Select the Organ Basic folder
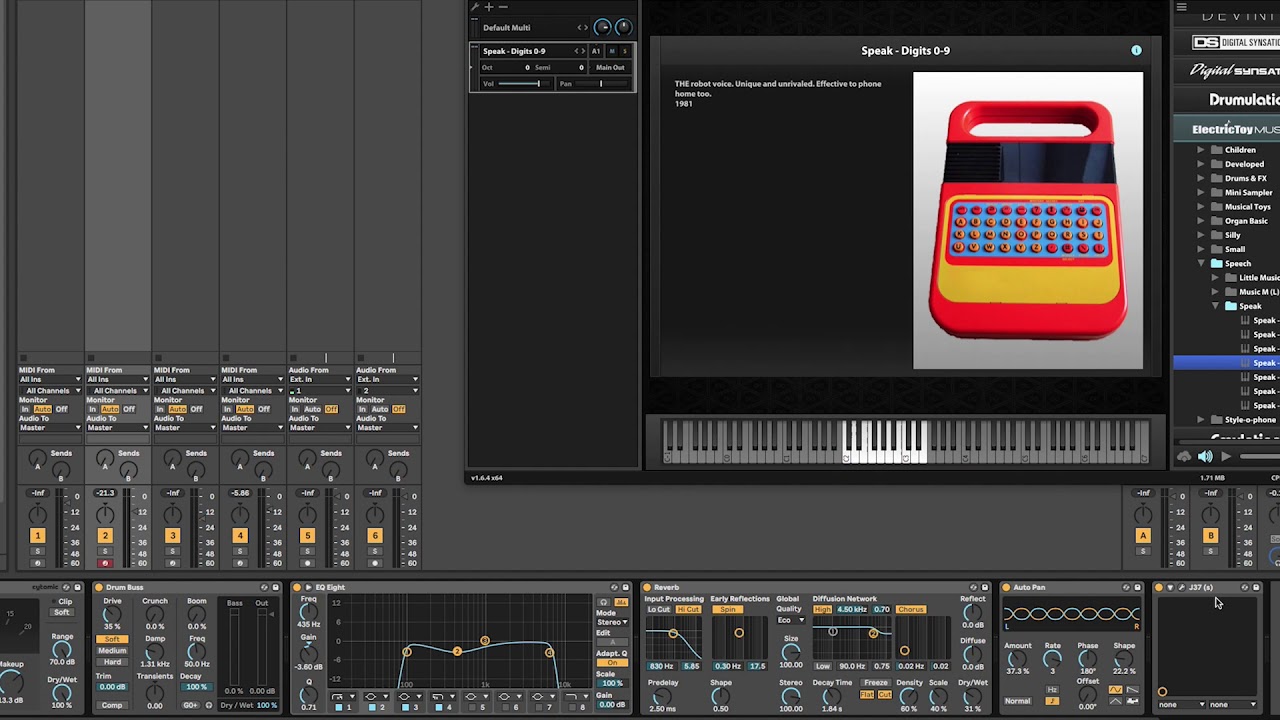 1246,221
